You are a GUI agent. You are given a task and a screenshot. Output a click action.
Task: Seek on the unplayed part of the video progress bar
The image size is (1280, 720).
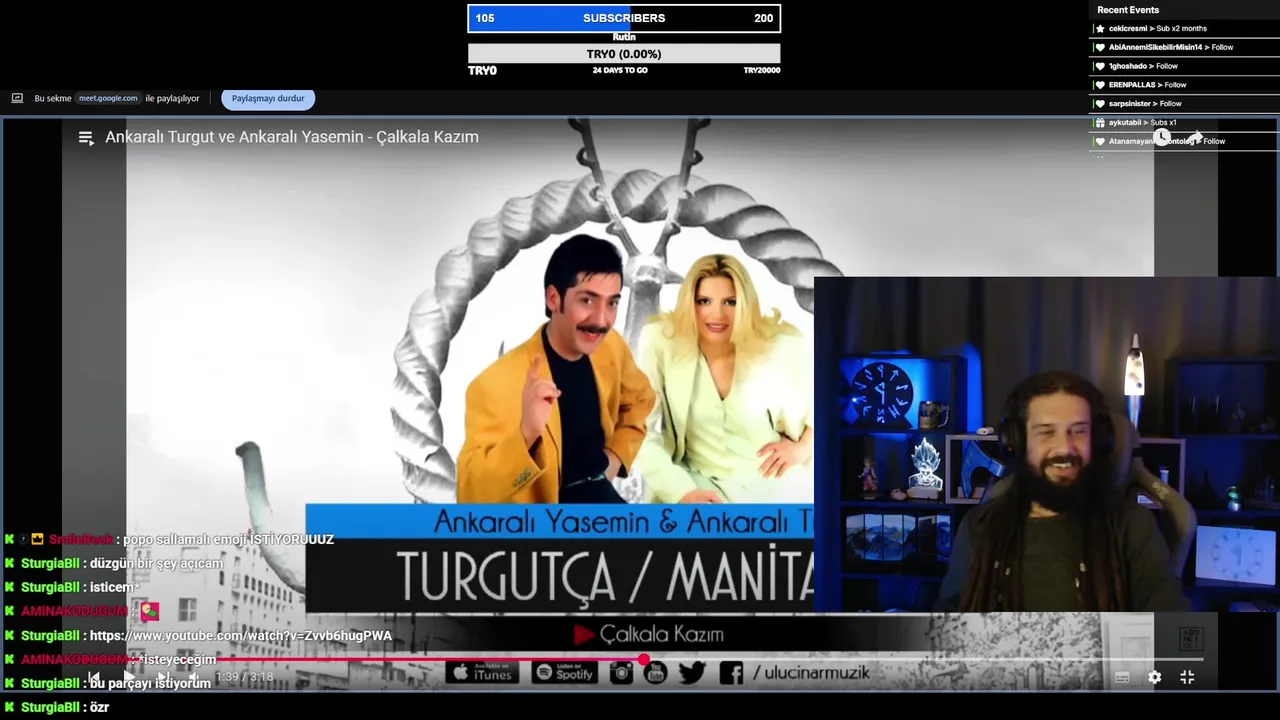925,660
